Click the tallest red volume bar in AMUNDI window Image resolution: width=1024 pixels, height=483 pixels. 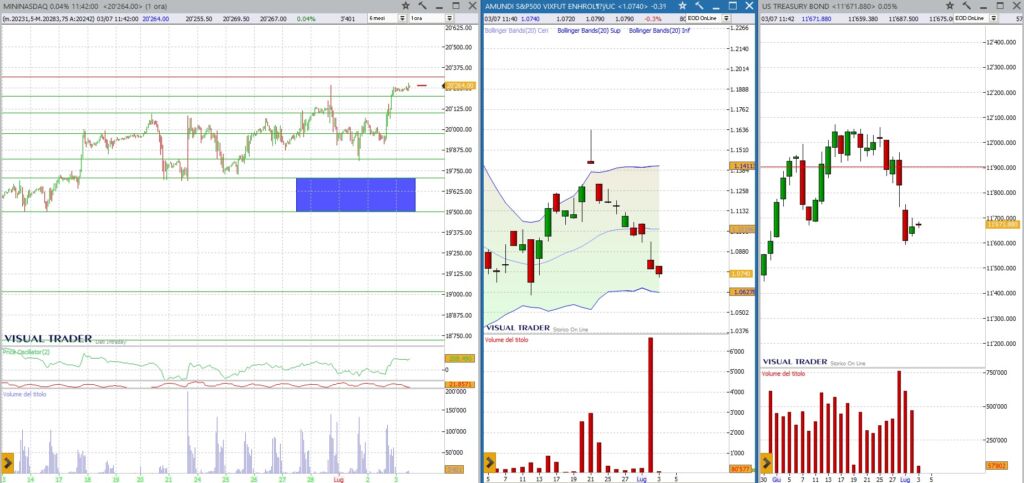coord(650,405)
